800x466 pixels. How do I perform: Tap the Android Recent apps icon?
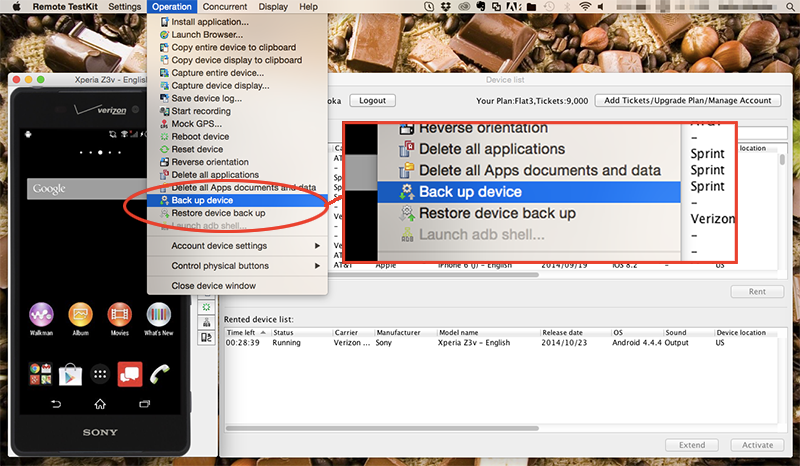(144, 404)
